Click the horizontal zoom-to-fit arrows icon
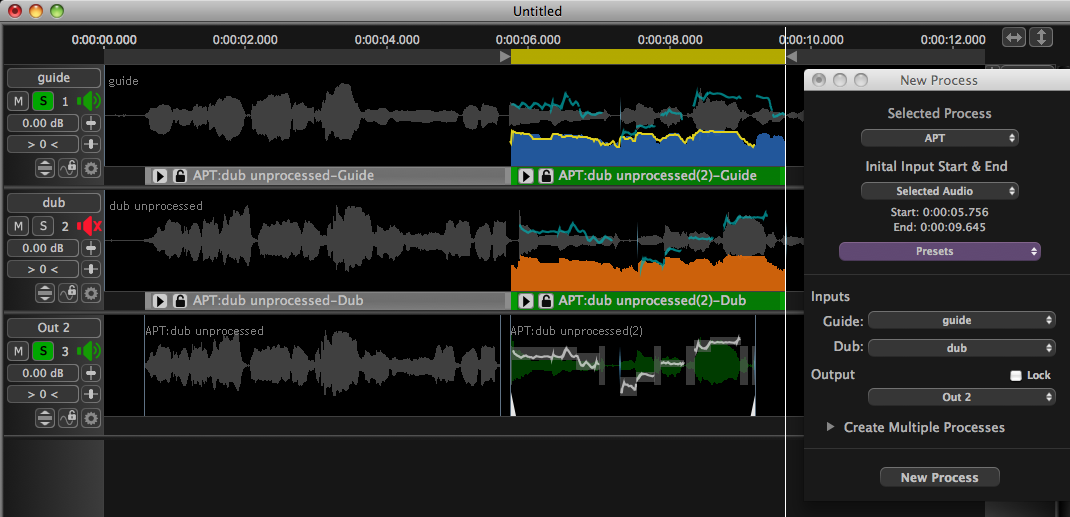 (1014, 37)
